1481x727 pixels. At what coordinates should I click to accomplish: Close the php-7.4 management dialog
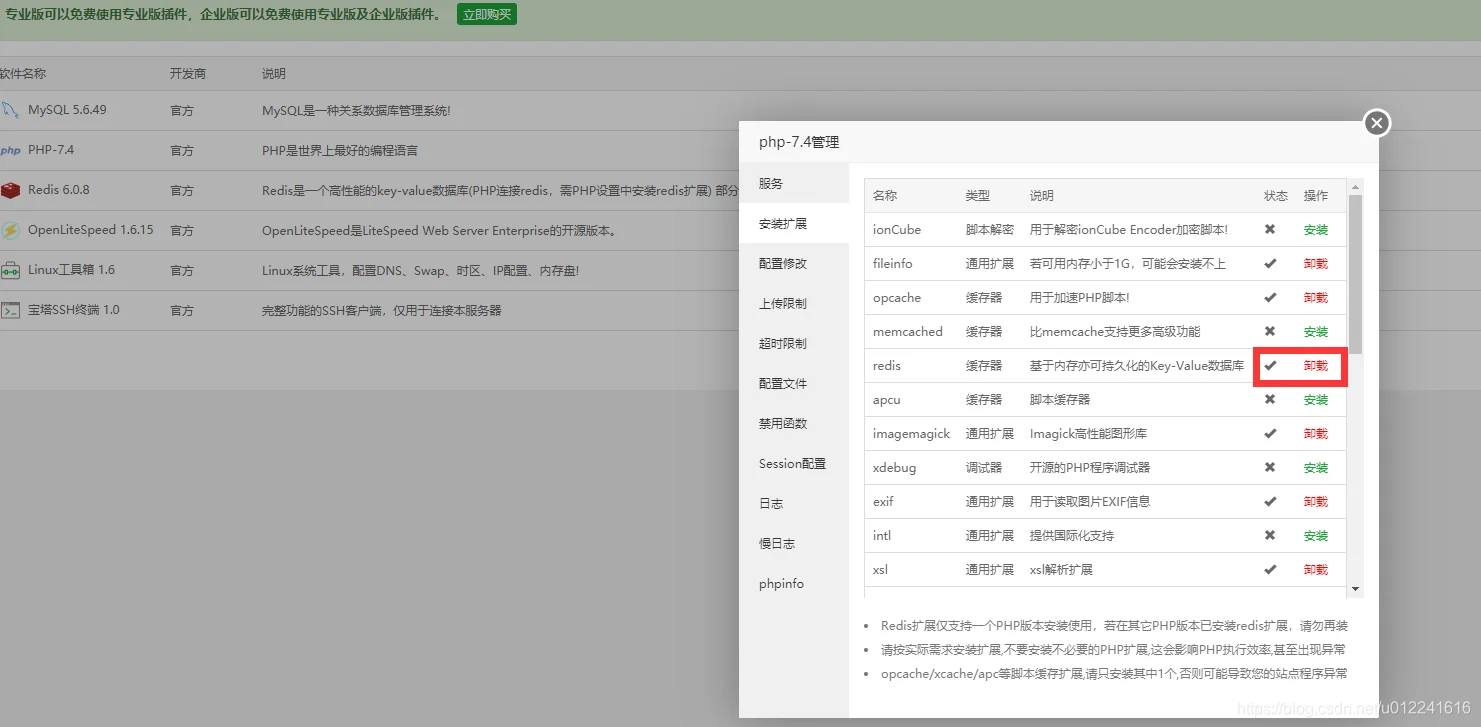(1377, 122)
